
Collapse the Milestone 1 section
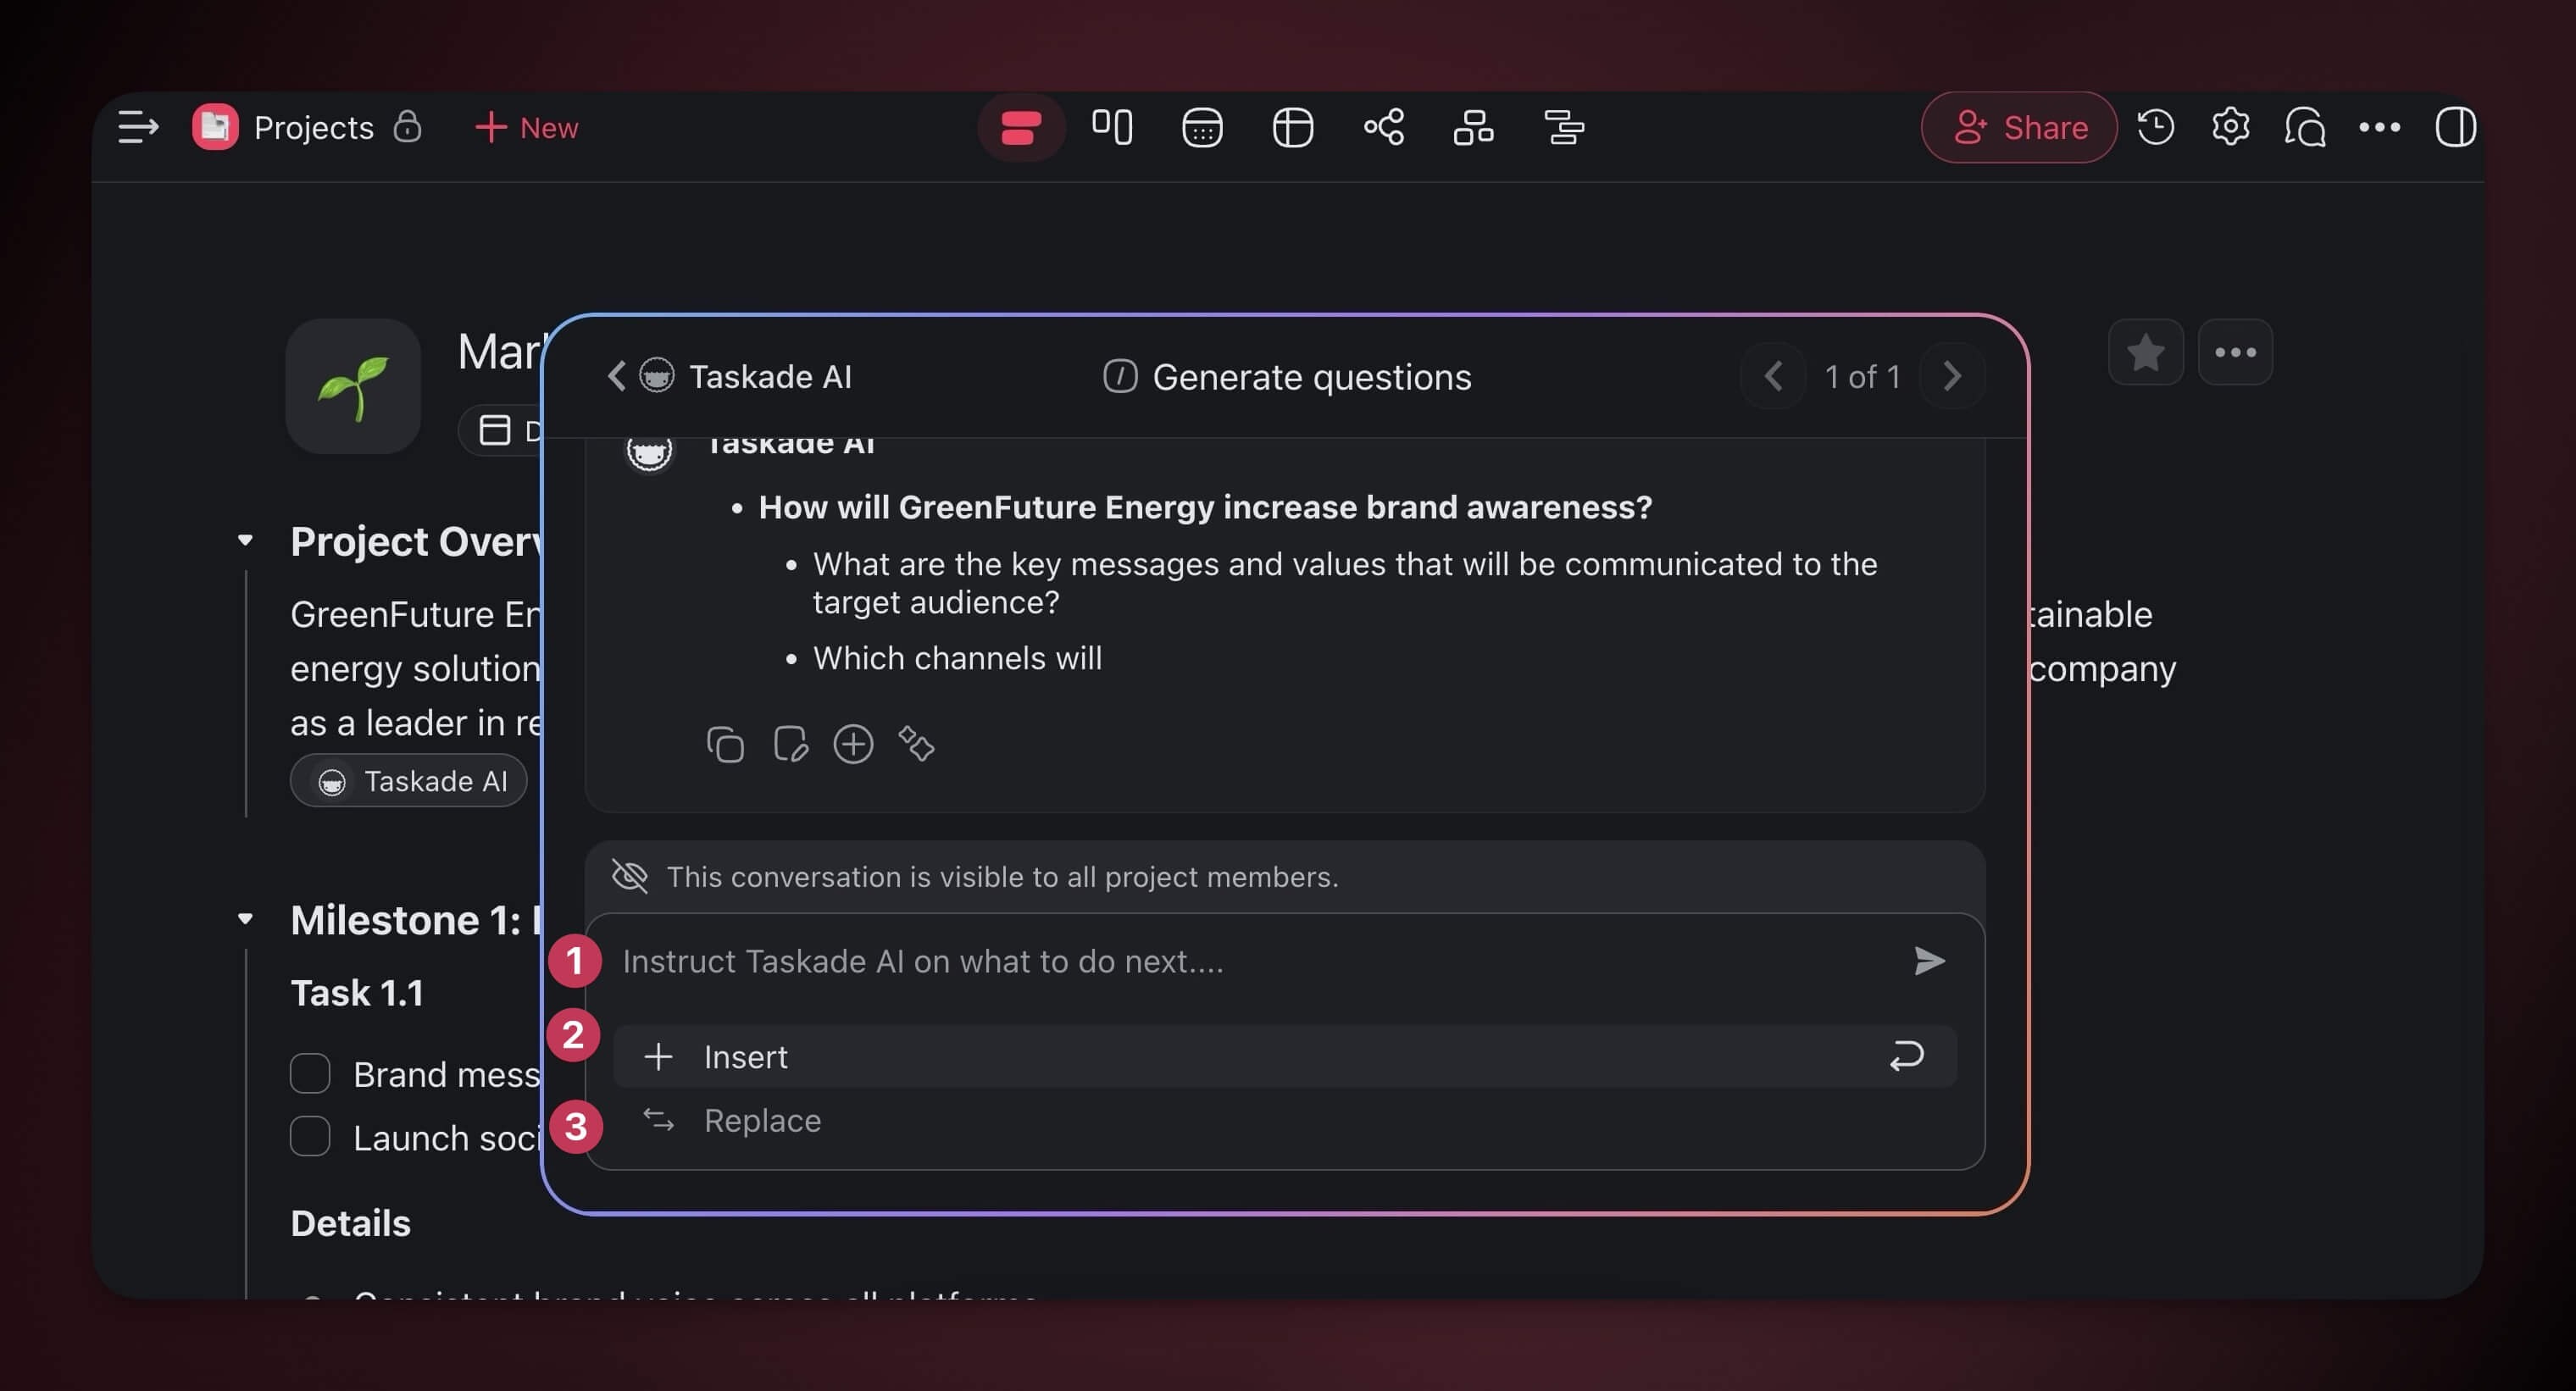(245, 919)
